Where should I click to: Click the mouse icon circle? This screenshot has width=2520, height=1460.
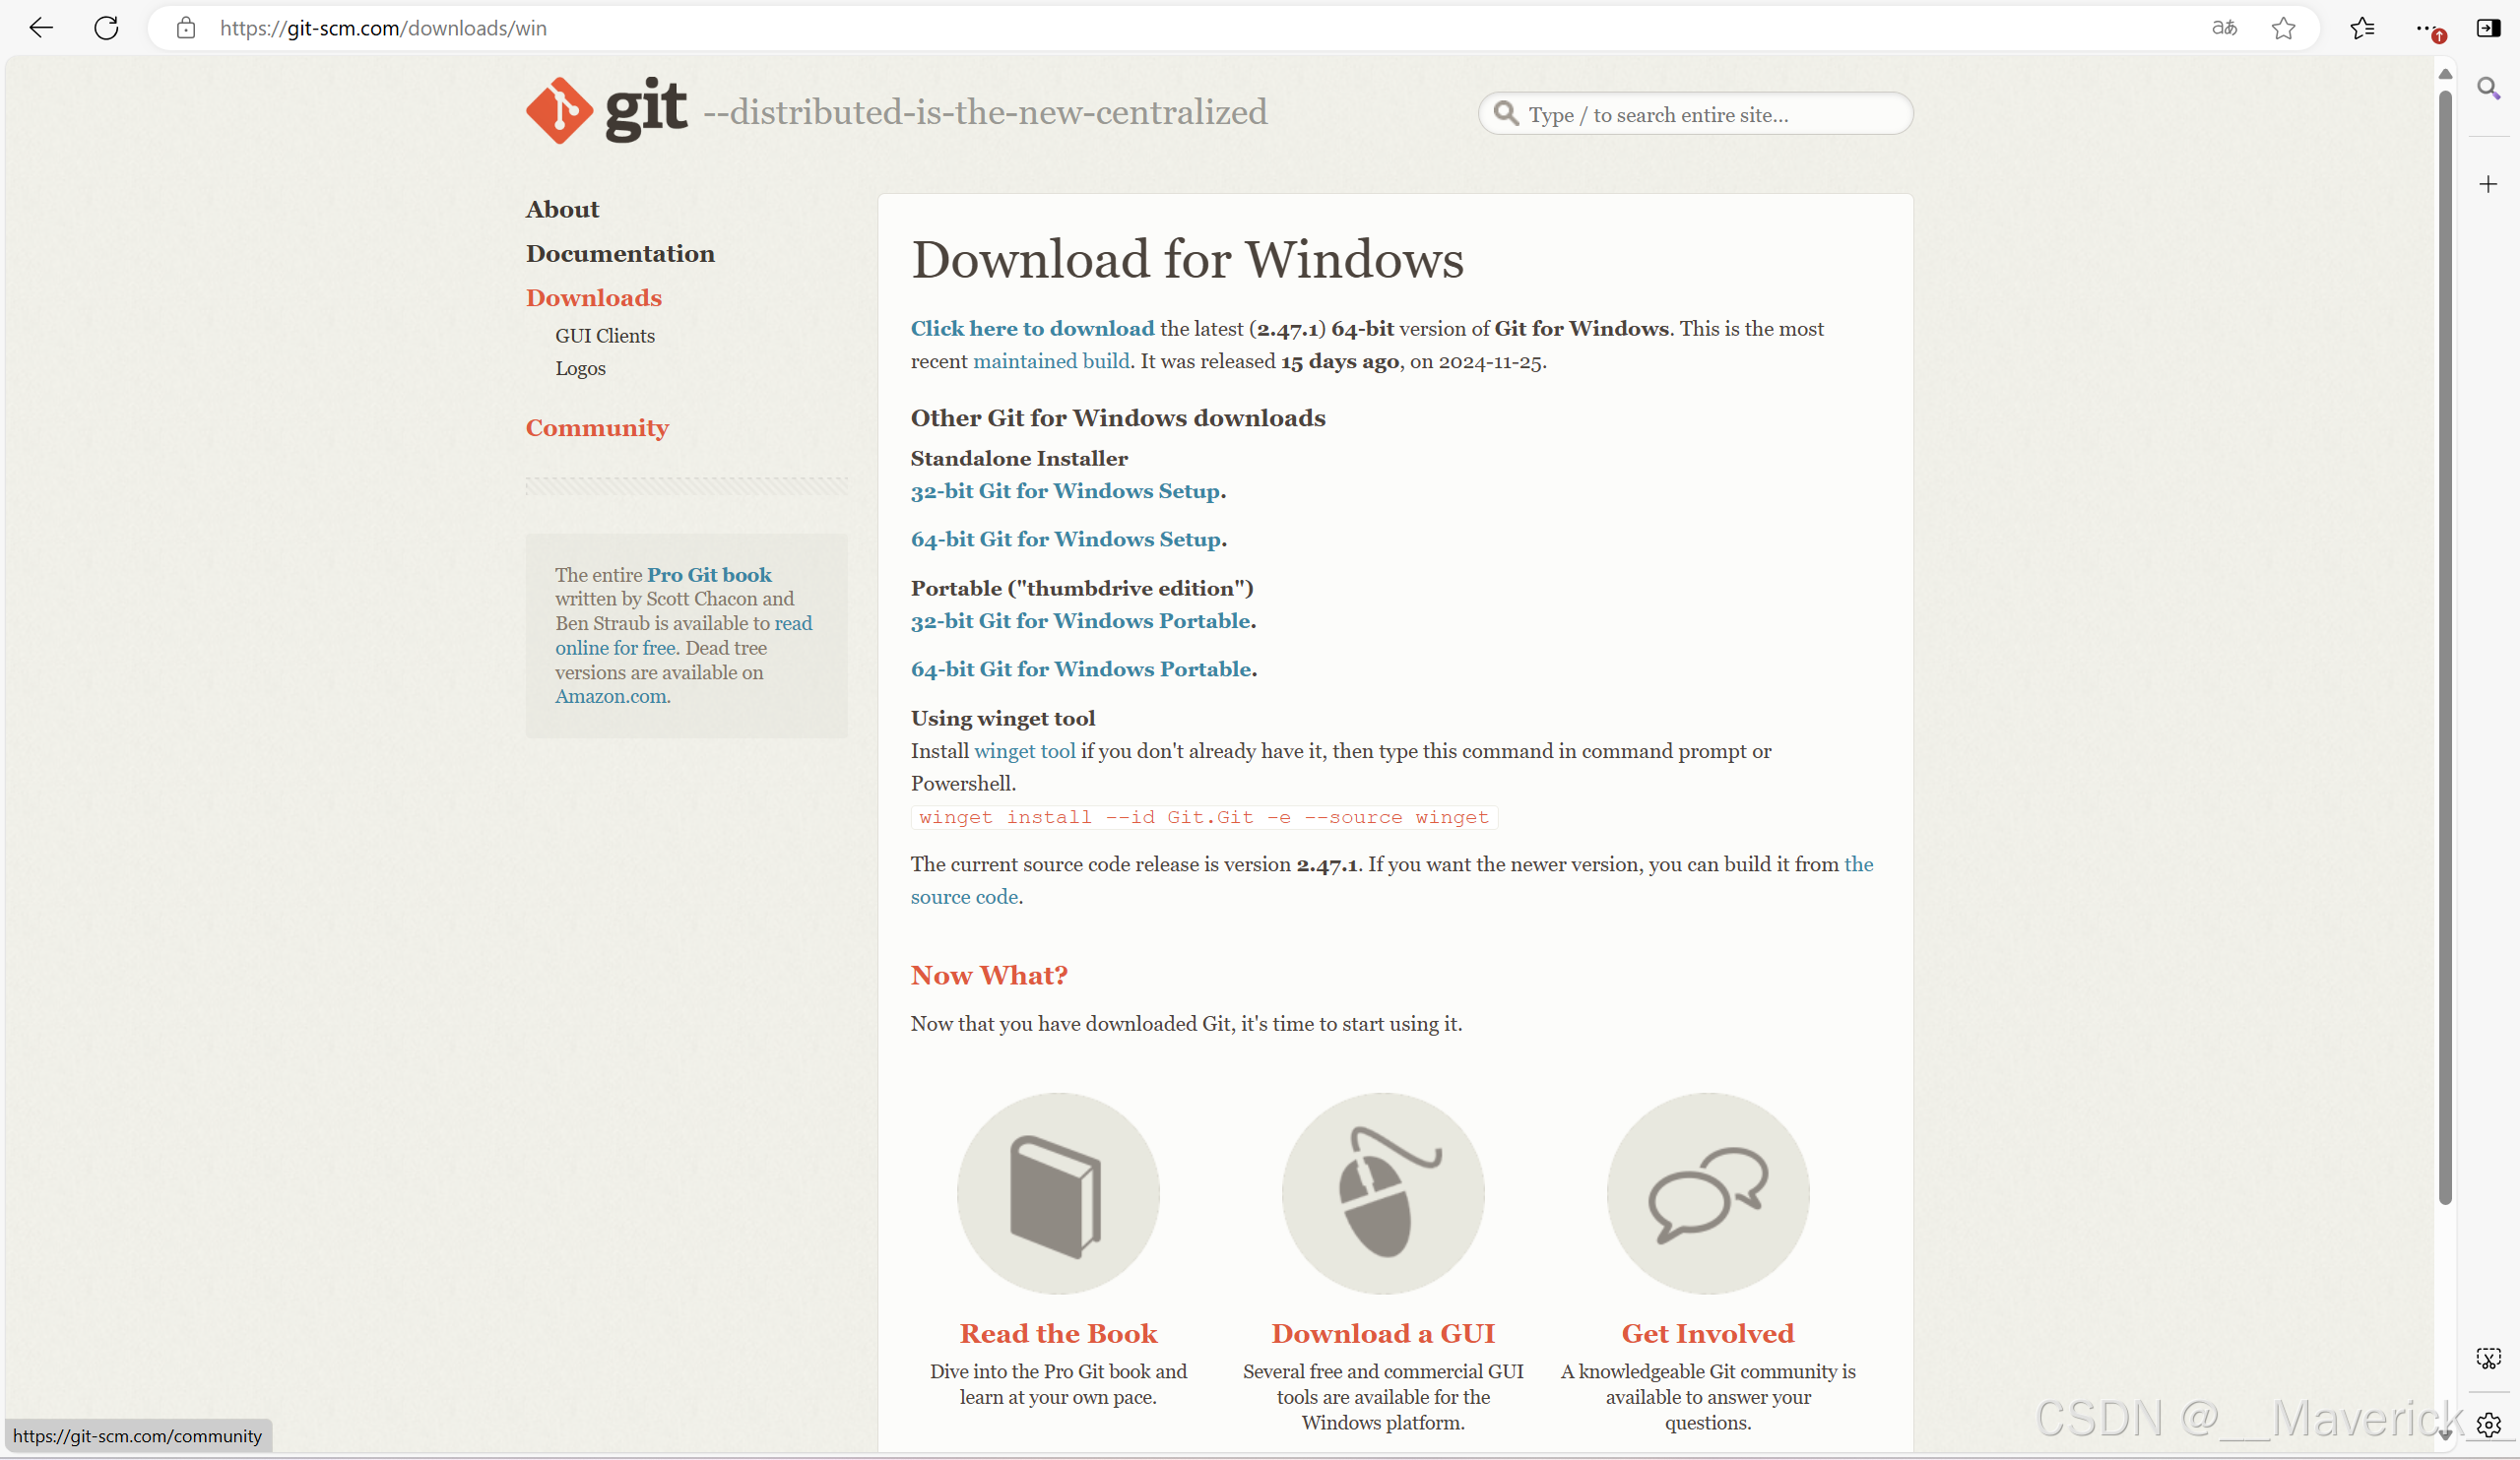[1382, 1193]
